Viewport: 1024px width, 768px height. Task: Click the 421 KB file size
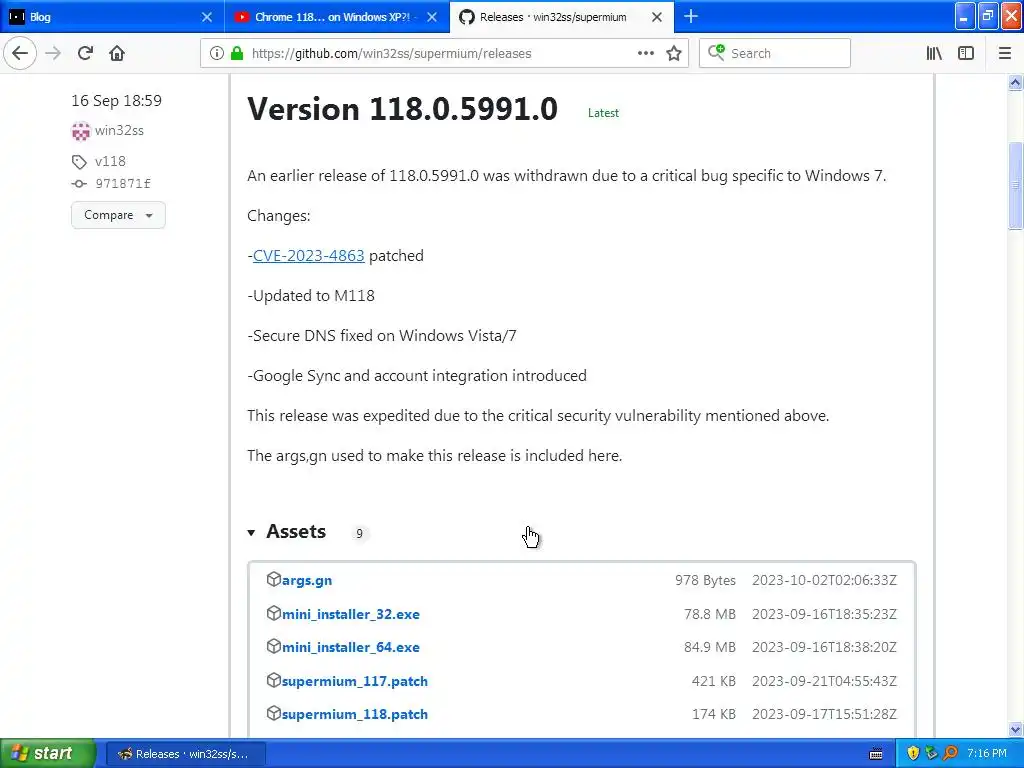coord(714,681)
